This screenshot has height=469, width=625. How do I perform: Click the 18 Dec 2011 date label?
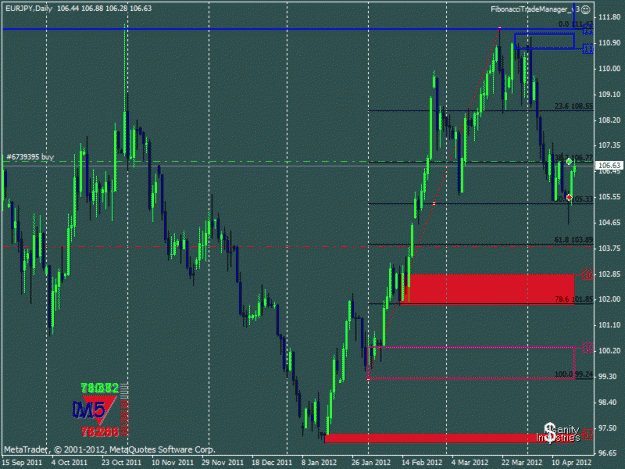click(272, 462)
